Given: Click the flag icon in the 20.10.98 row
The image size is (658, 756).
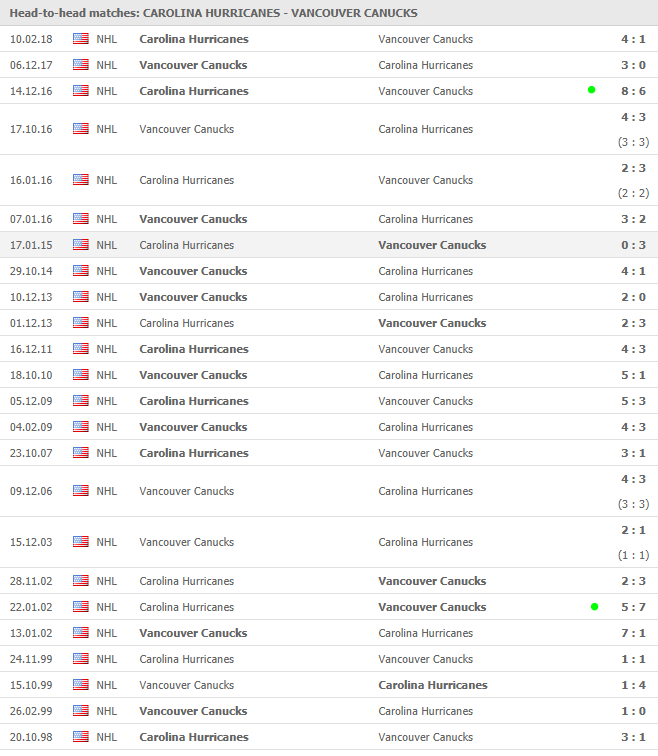Looking at the screenshot, I should point(81,737).
